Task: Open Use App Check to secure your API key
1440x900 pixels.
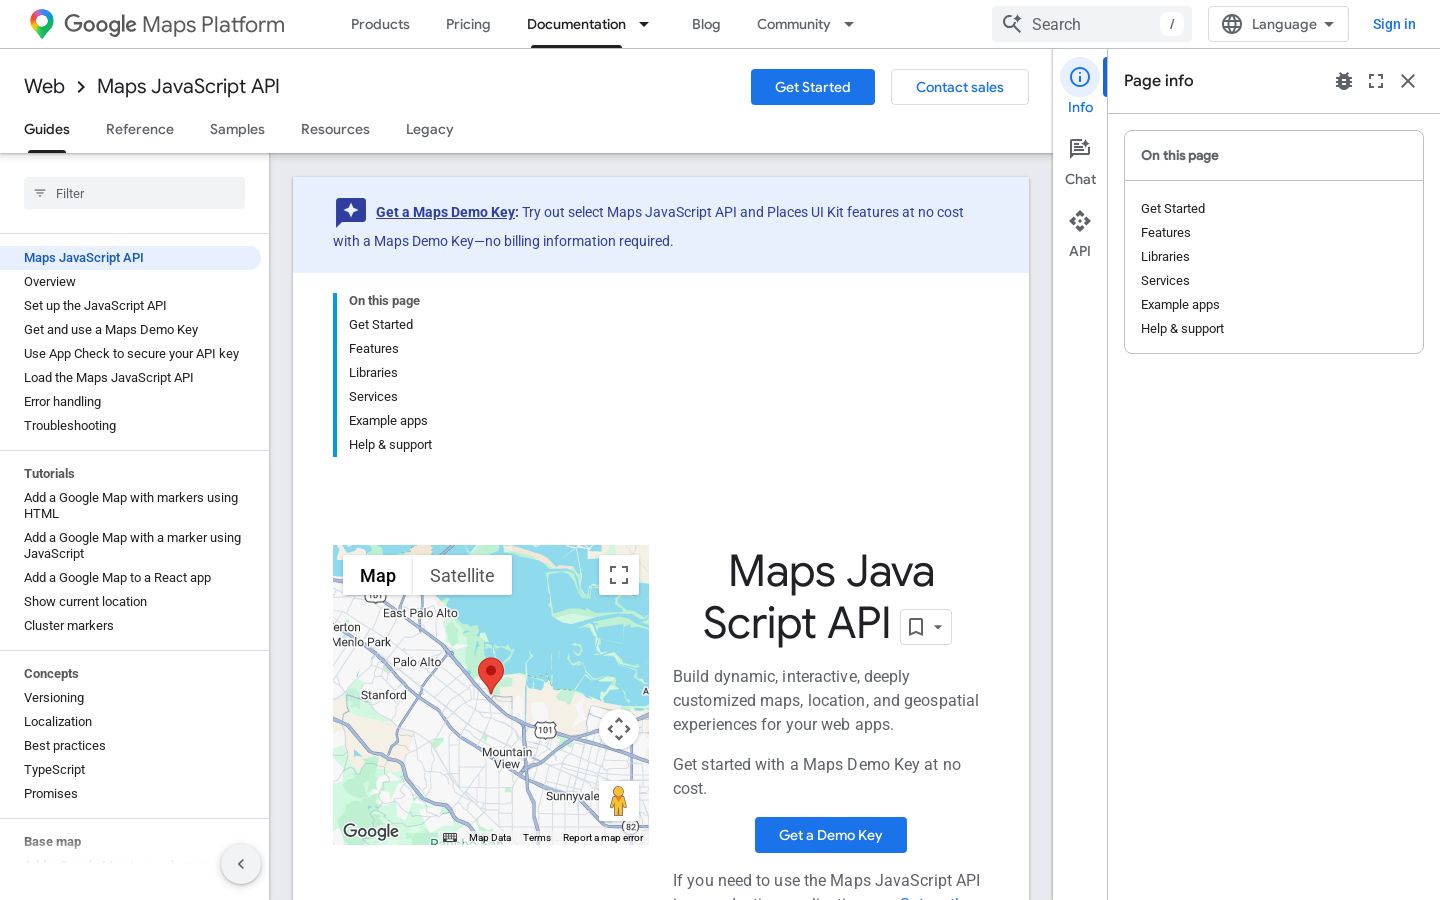Action: tap(132, 354)
